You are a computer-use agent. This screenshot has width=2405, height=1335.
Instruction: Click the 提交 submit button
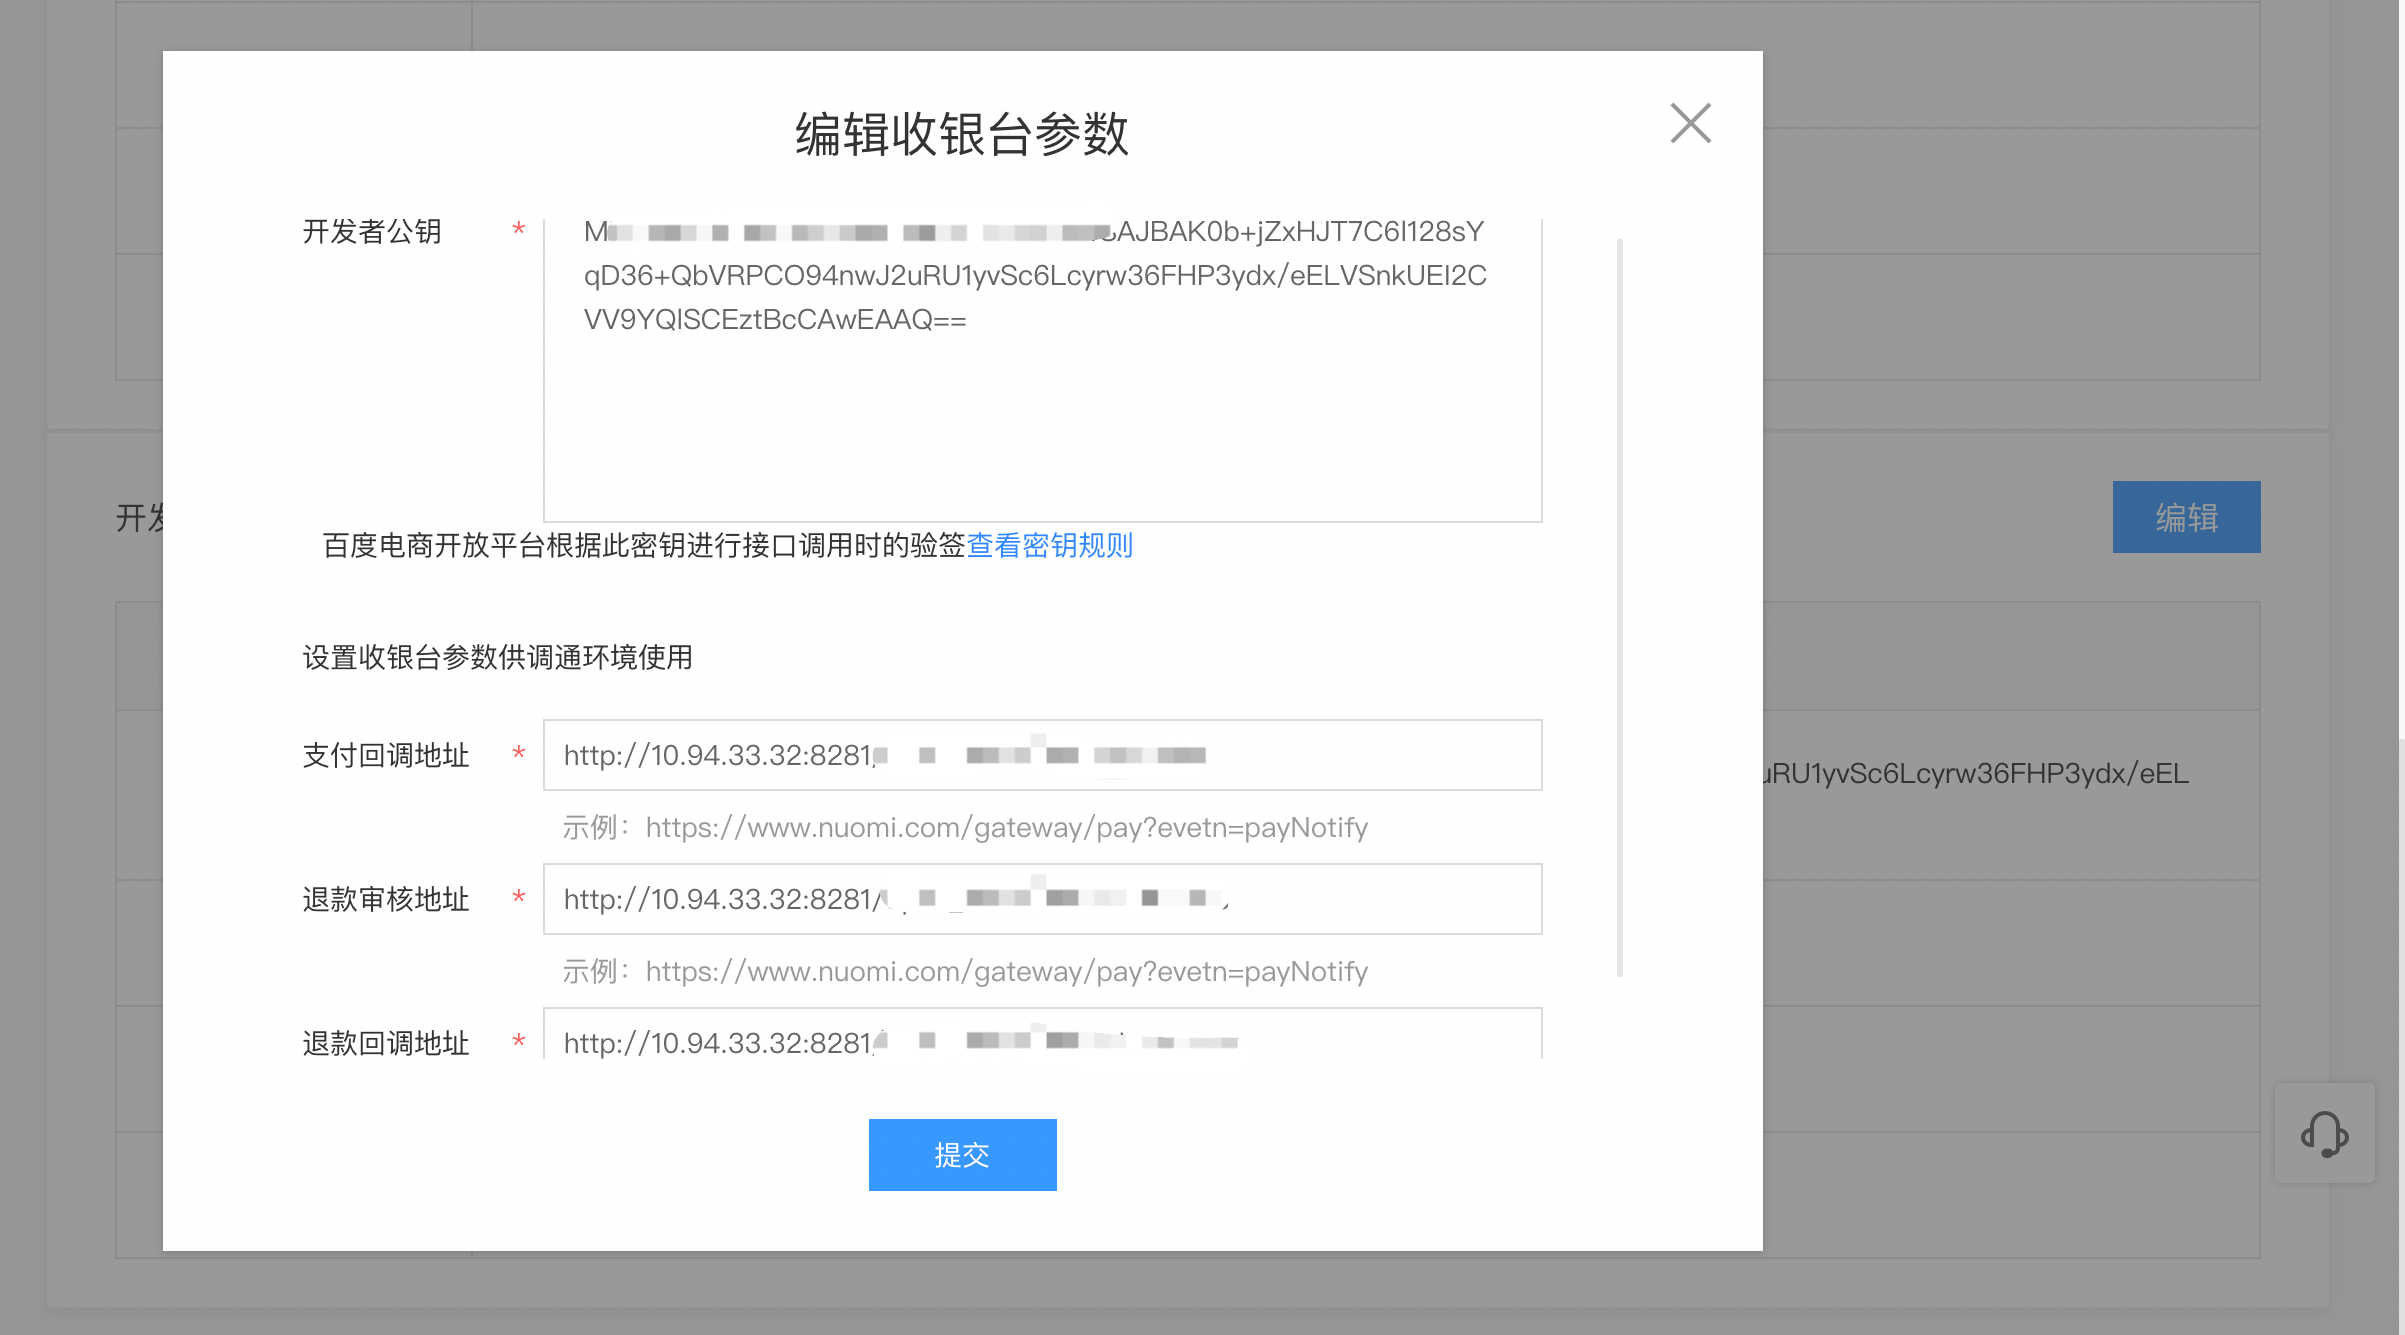click(x=962, y=1155)
